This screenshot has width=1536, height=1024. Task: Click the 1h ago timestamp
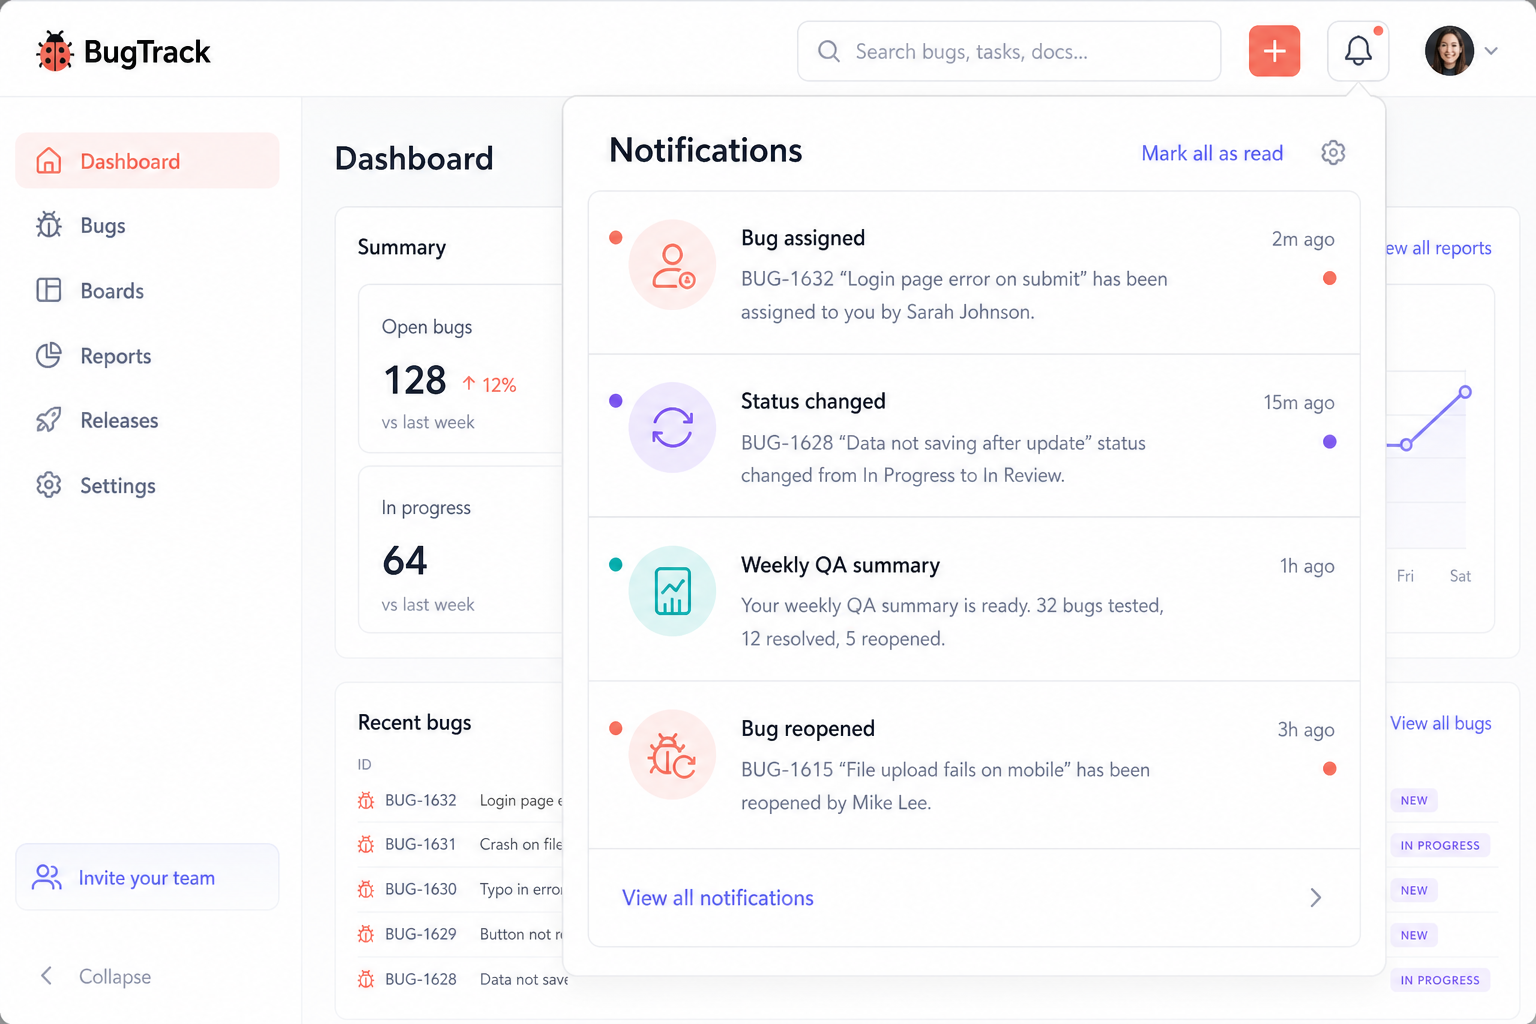1307,566
